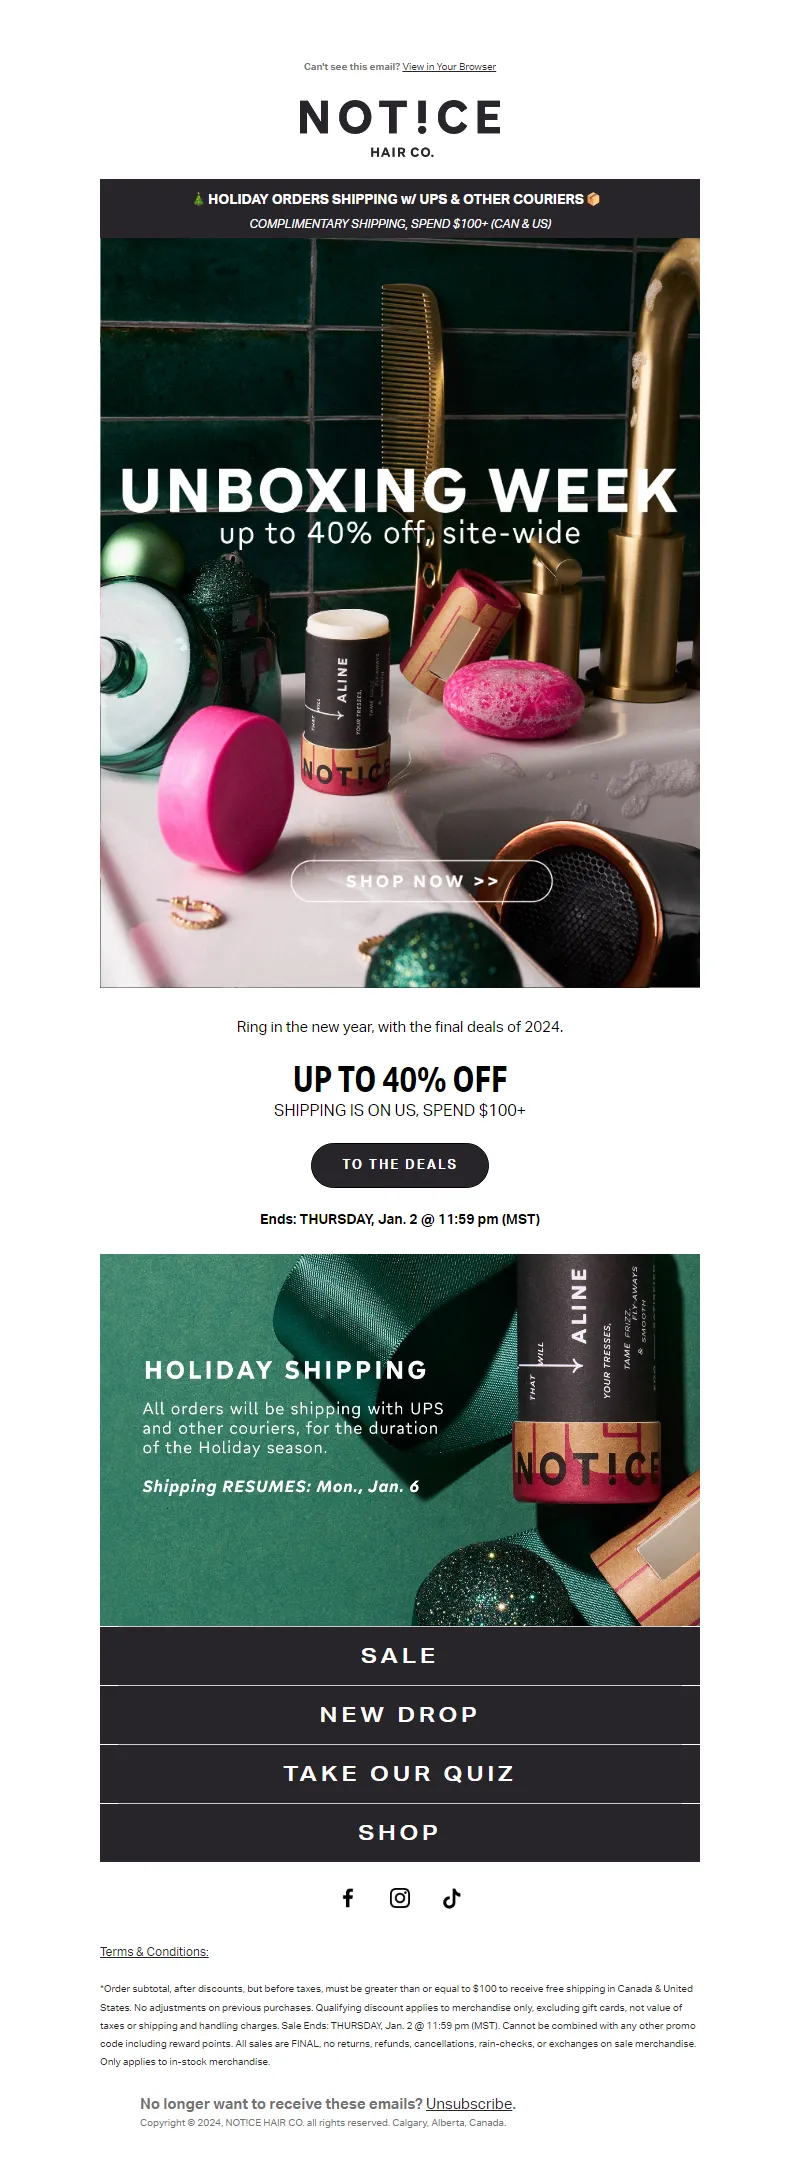
Task: Click the UNBOXING WEEK hero headline
Action: point(399,491)
